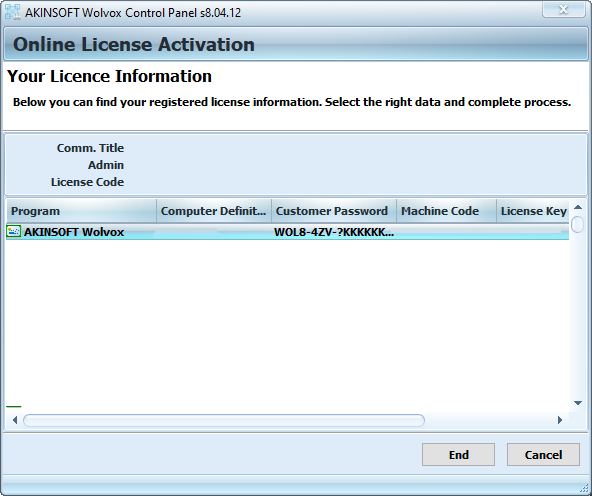
Task: Click the License Key column header
Action: coord(533,211)
